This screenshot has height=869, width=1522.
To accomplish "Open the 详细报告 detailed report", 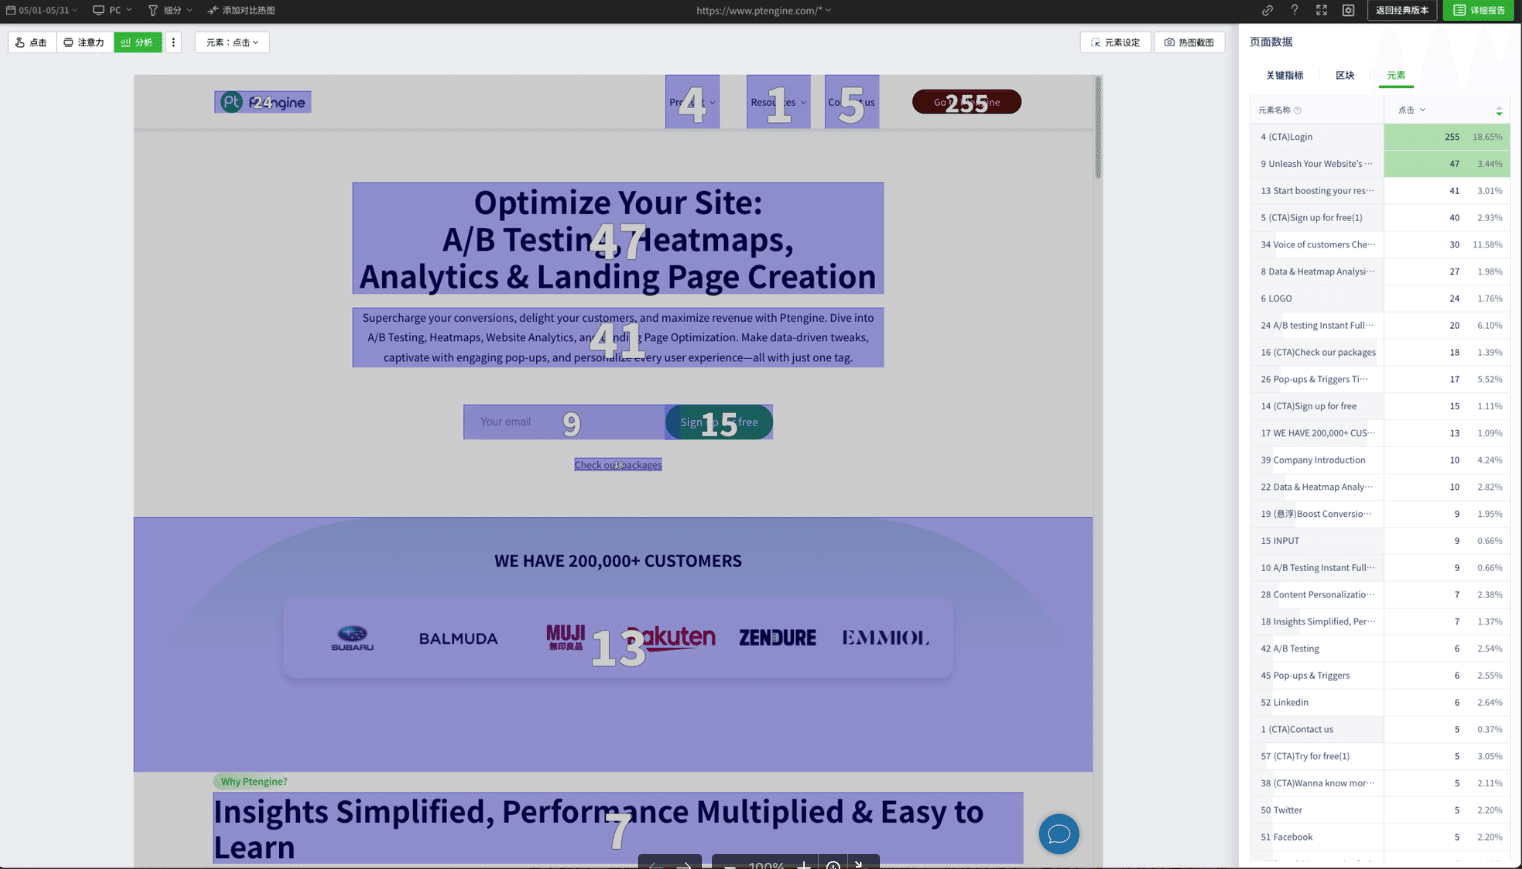I will (x=1478, y=10).
